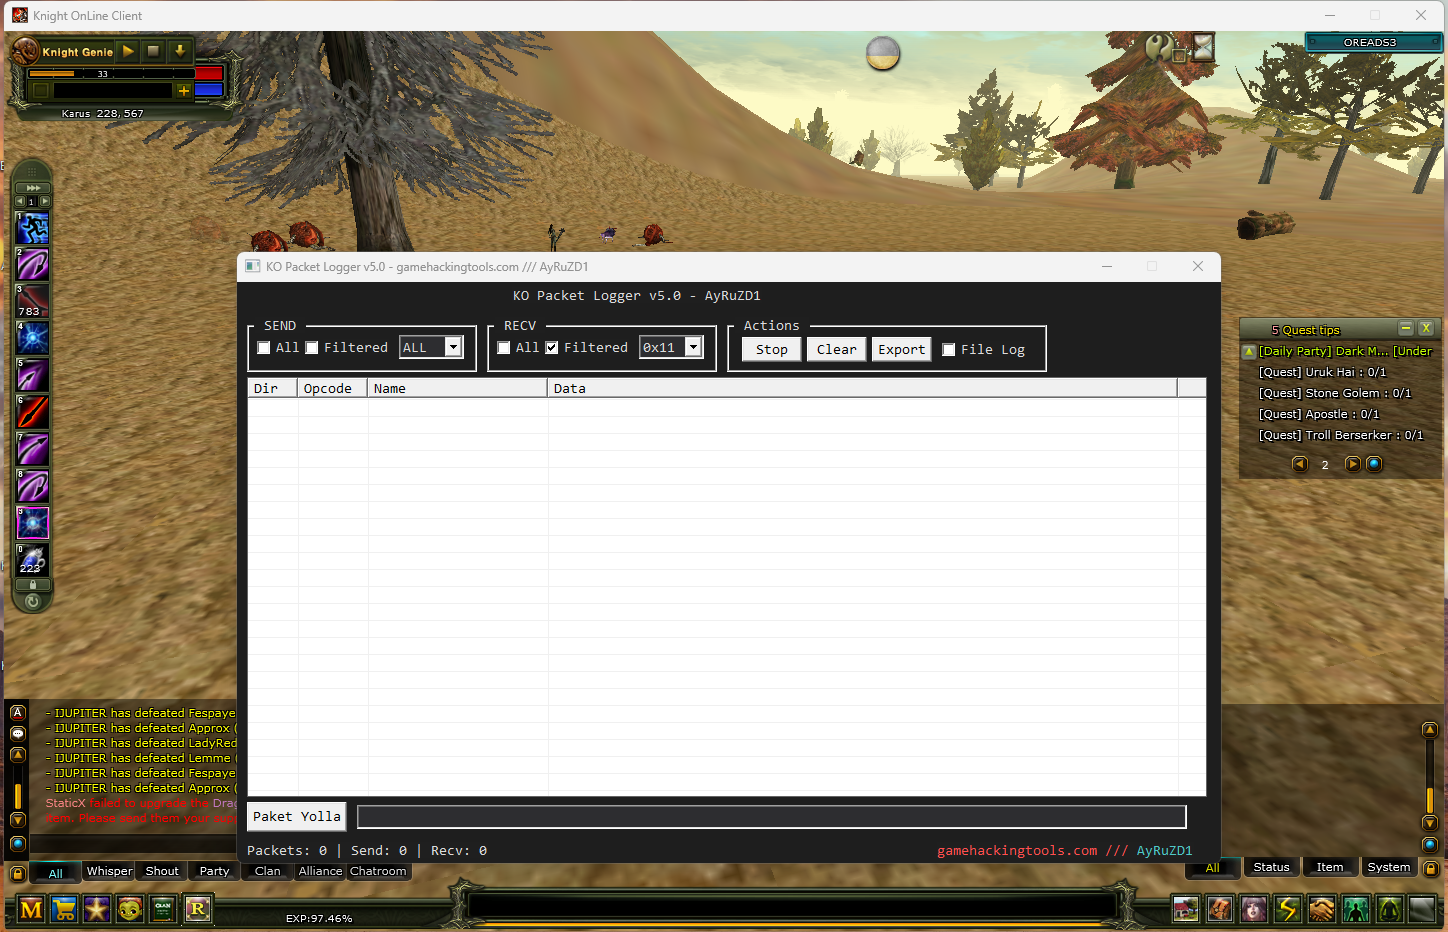Image resolution: width=1448 pixels, height=932 pixels.
Task: Expand Knight Genie panel with down arrow
Action: click(180, 51)
